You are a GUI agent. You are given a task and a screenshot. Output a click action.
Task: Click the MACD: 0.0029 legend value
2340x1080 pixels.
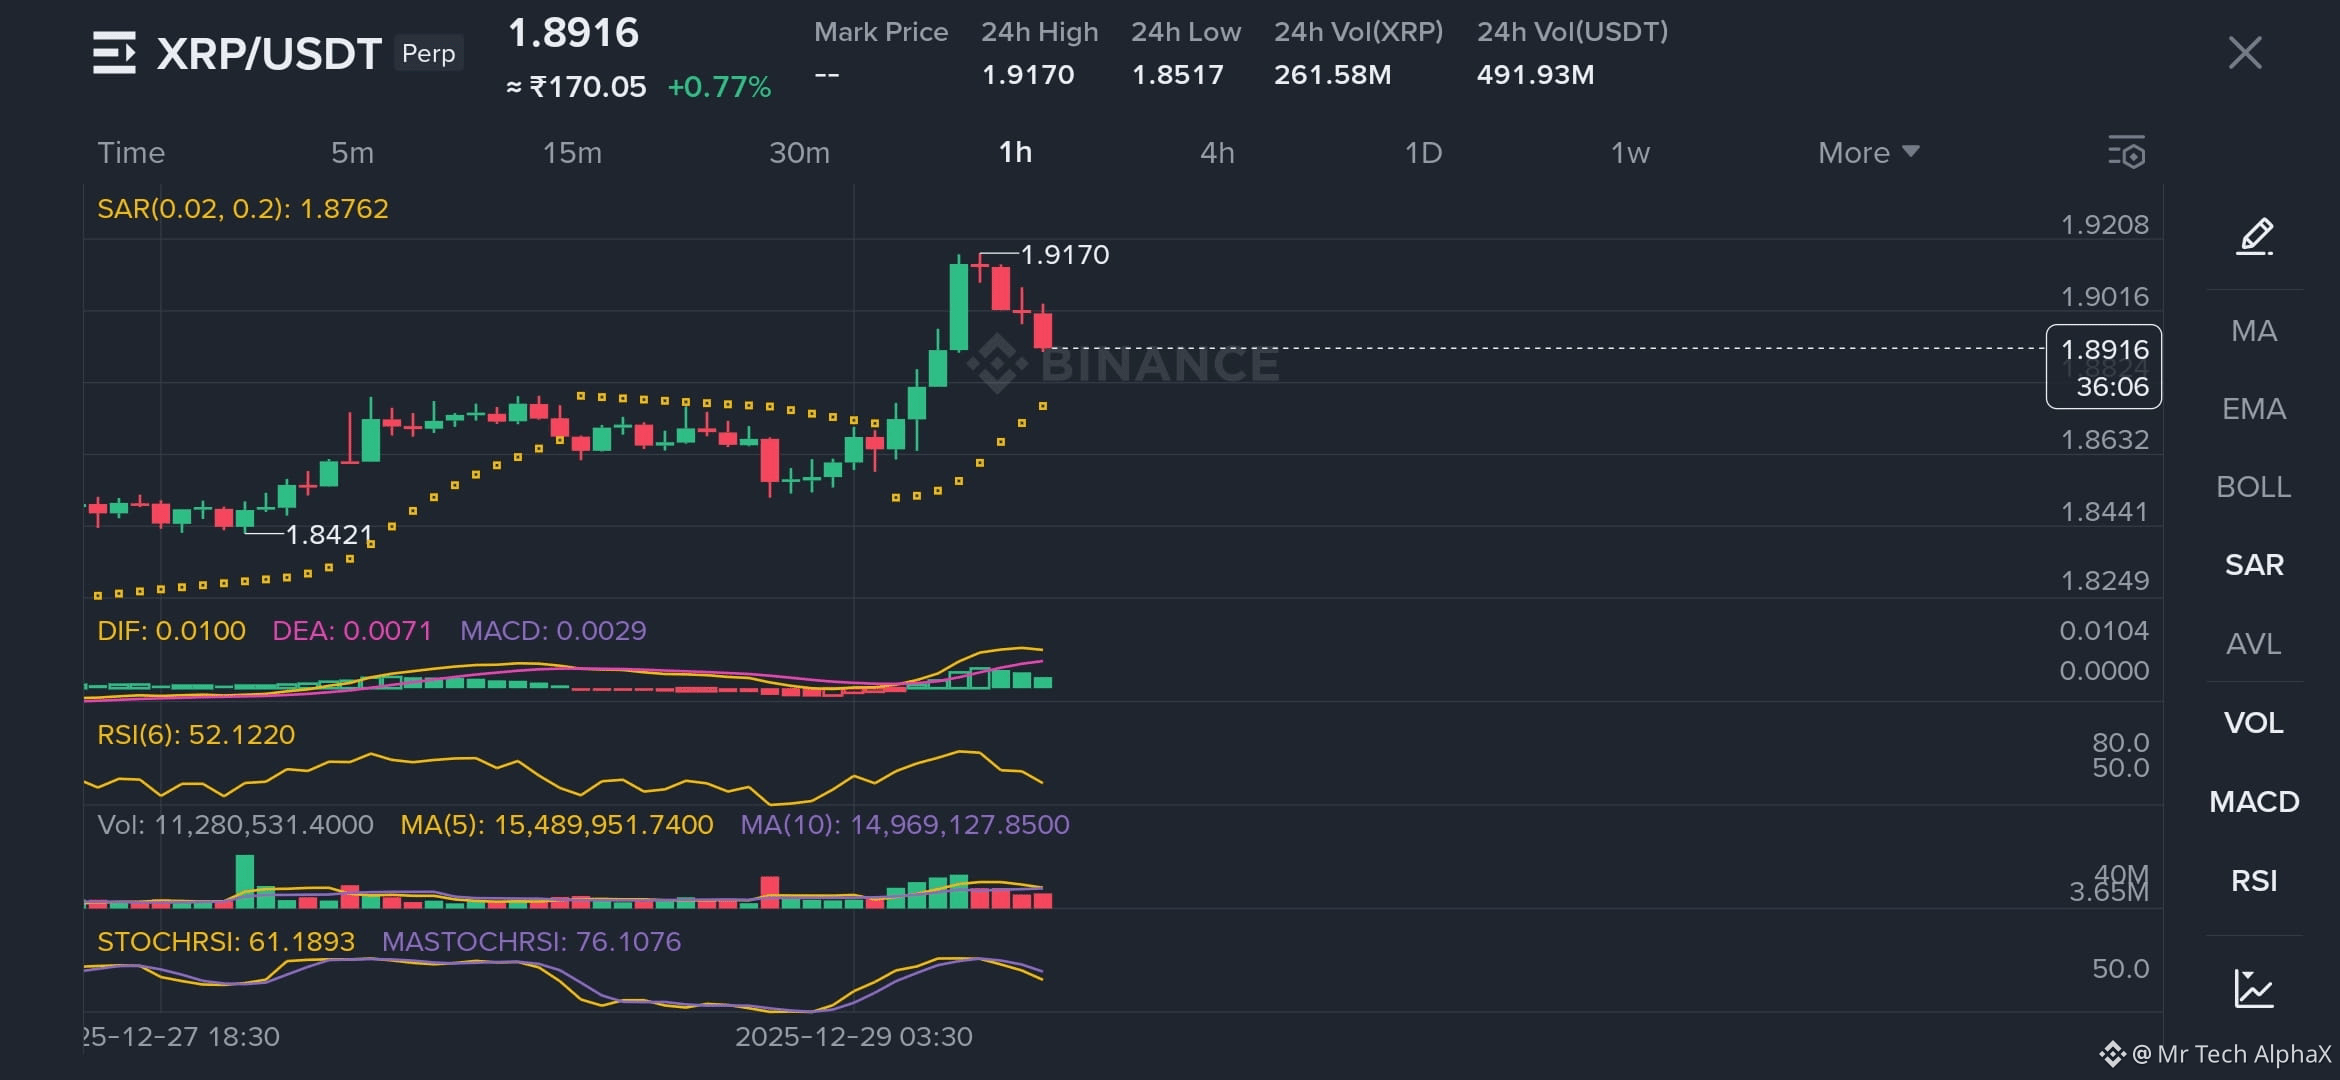[553, 631]
